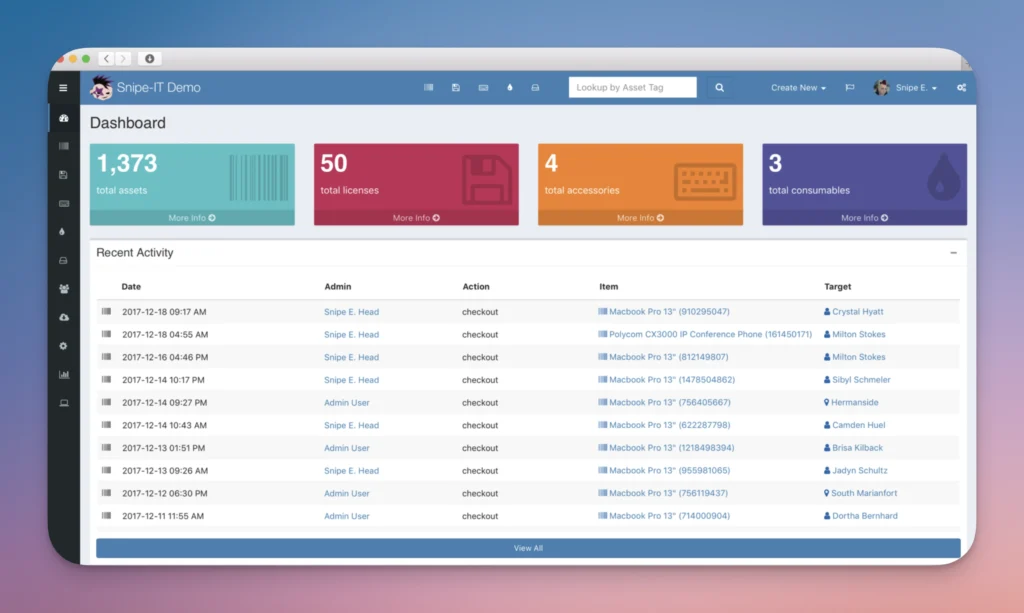Open the alerts flag icon in navbar
This screenshot has height=613, width=1024.
850,88
